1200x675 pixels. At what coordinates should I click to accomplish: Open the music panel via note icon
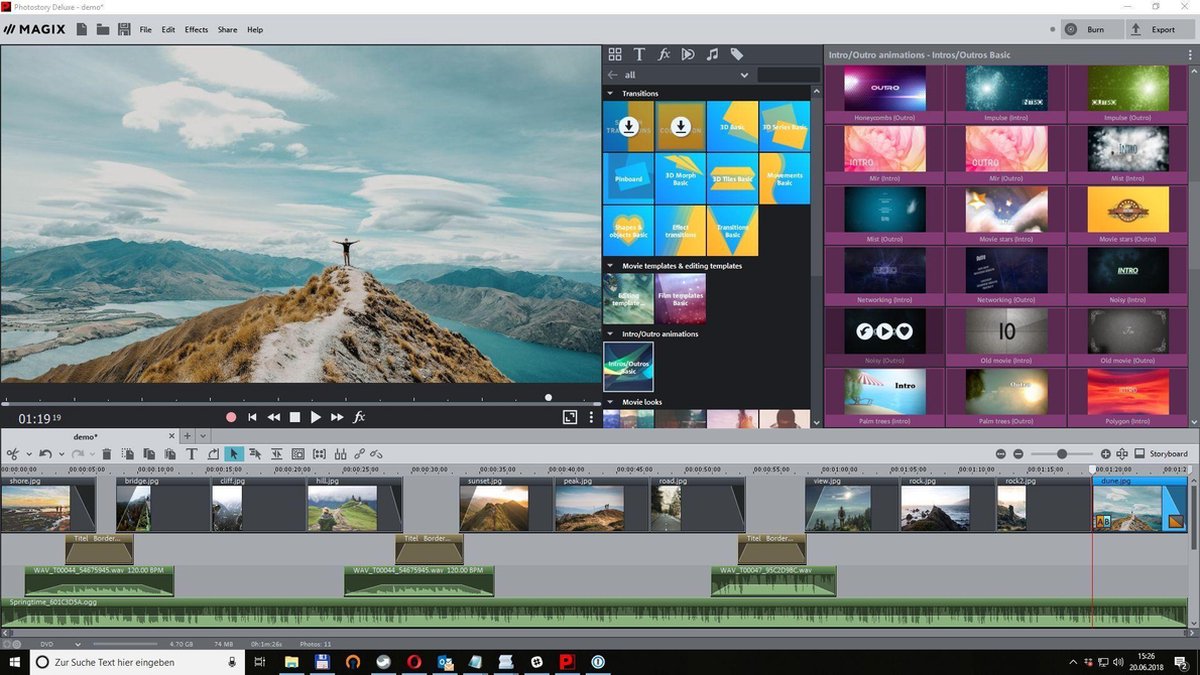[712, 54]
